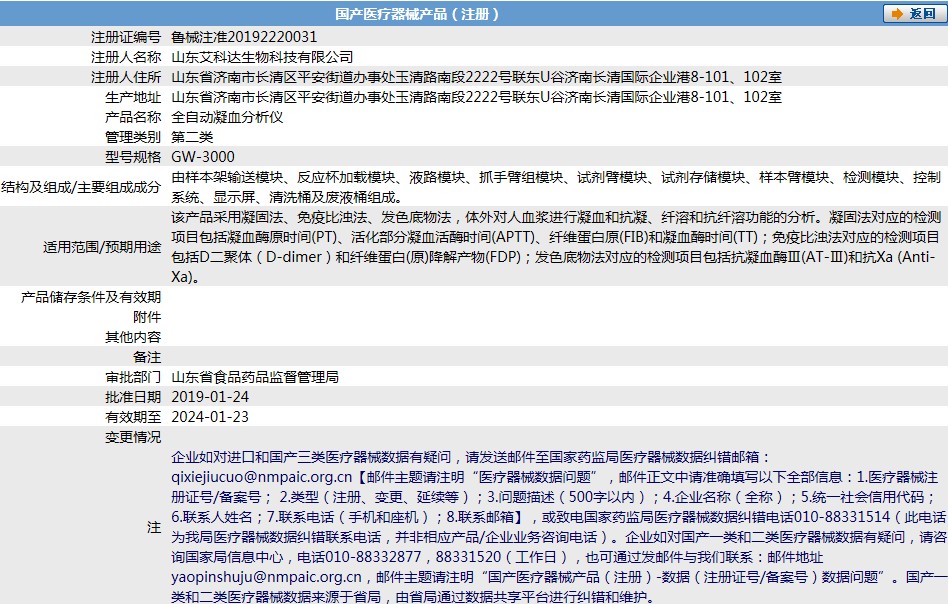Viewport: 948px width, 604px height.
Task: Click phone number 010-88332877 in the note
Action: (372, 557)
